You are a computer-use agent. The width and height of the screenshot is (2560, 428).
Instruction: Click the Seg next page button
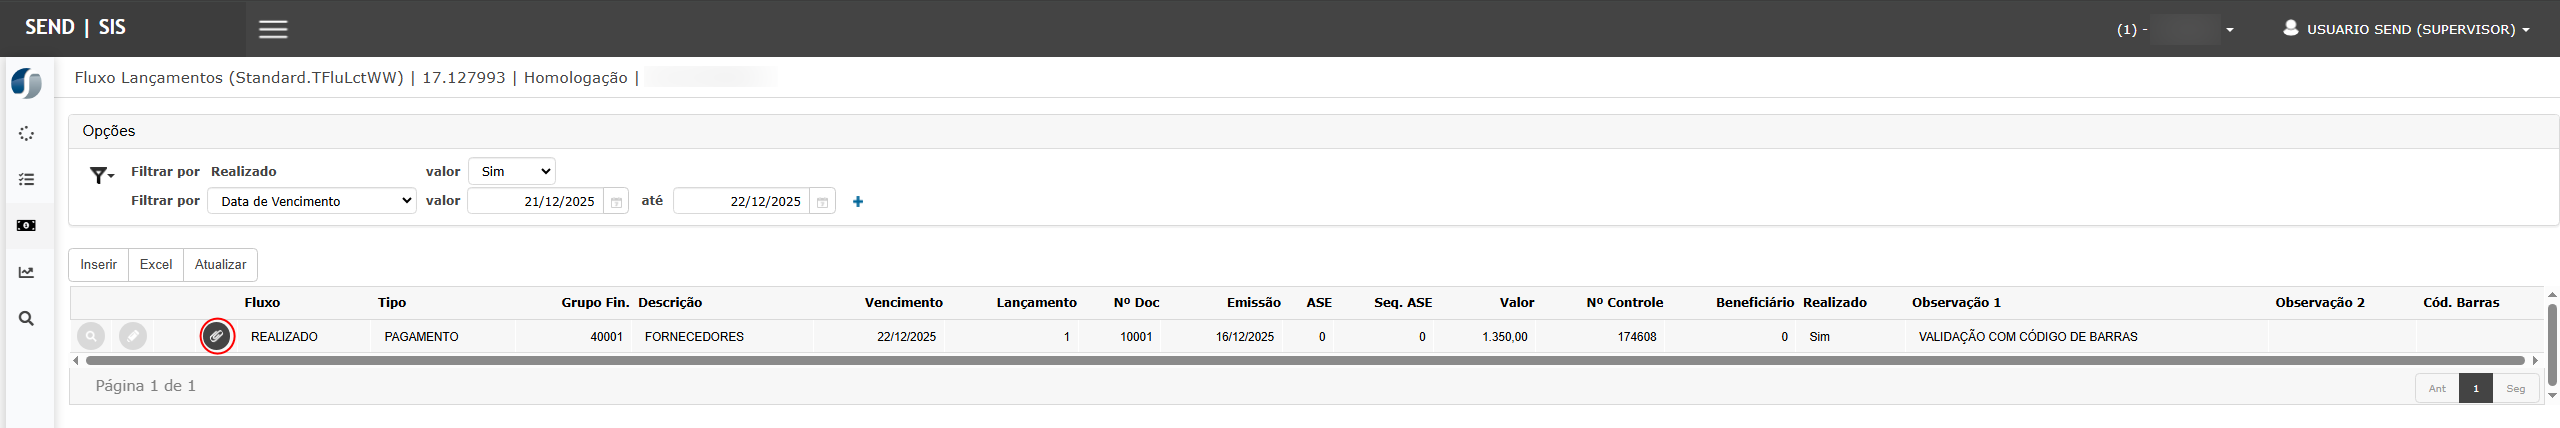coord(2515,388)
